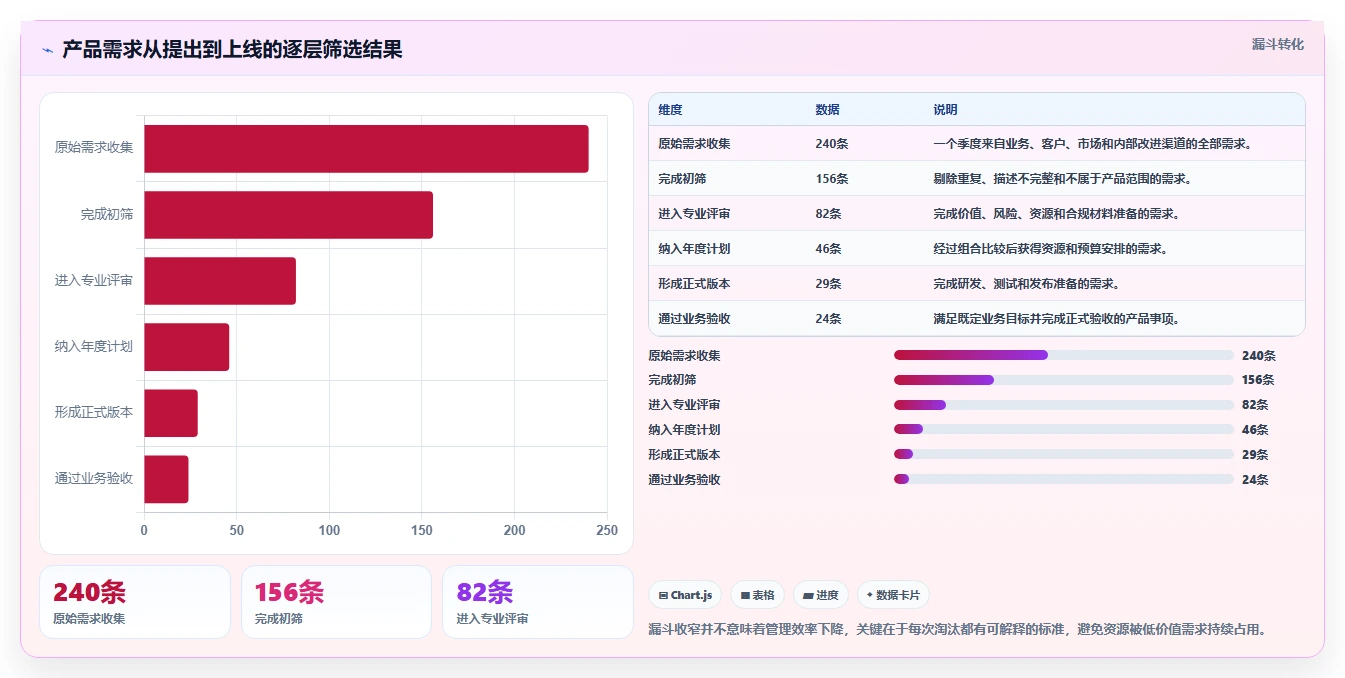This screenshot has width=1345, height=678.
Task: Click the Chart.js chip
Action: 685,595
